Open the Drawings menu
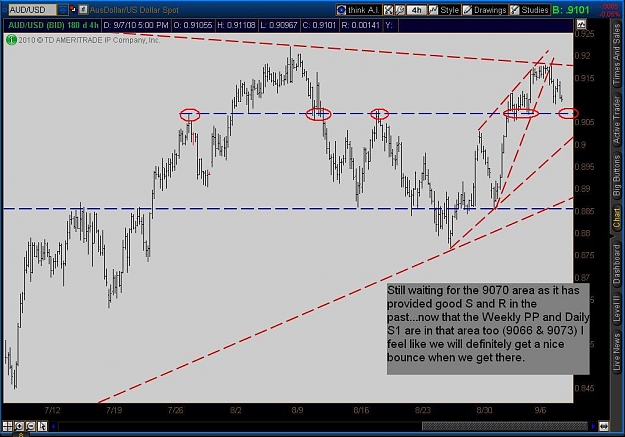 point(485,10)
